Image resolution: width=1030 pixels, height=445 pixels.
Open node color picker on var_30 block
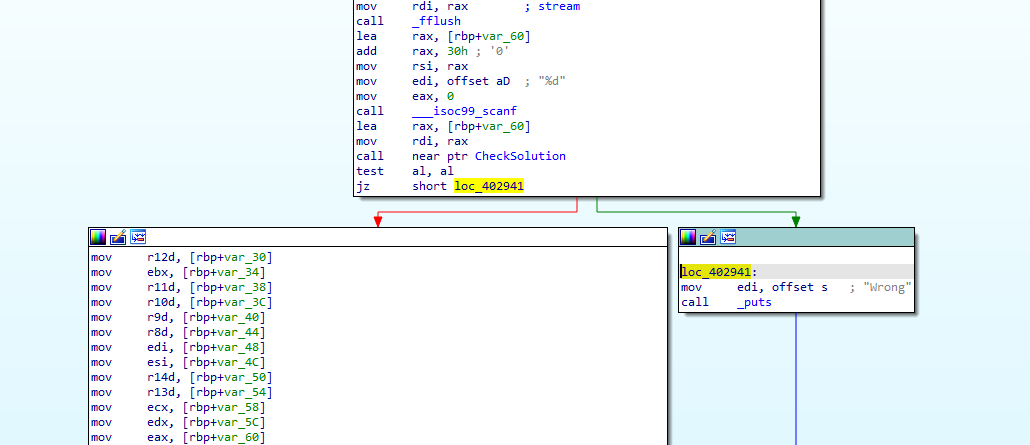coord(98,237)
